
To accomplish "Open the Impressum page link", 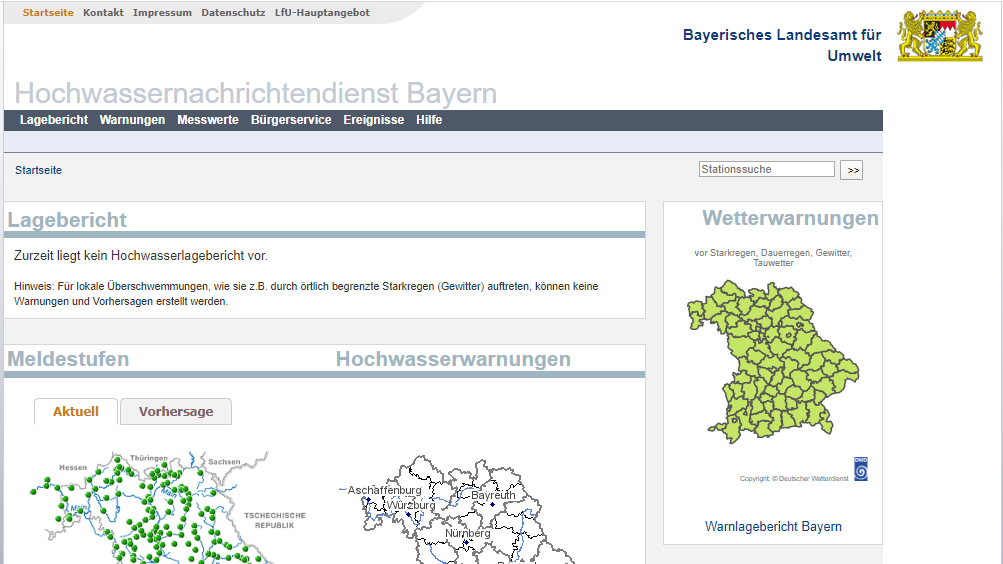I will (162, 13).
